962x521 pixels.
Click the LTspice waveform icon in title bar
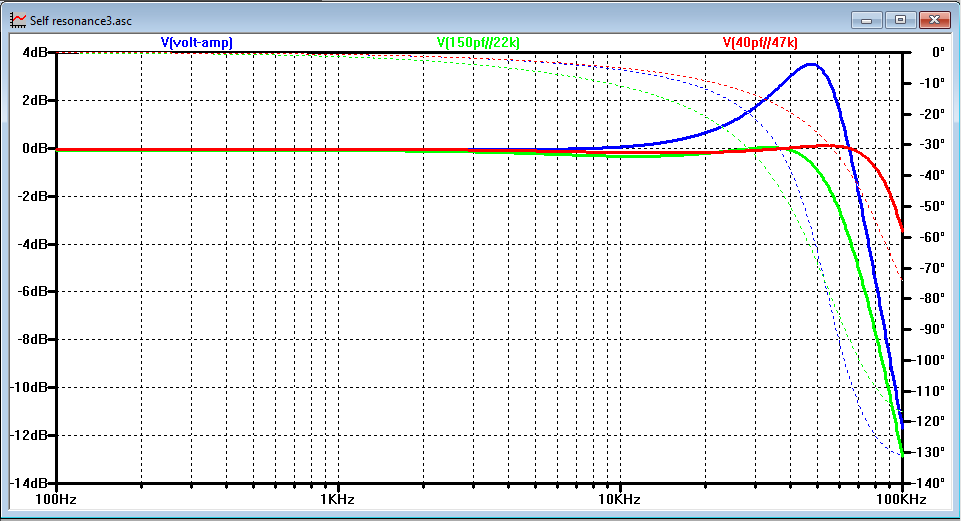[x=18, y=20]
